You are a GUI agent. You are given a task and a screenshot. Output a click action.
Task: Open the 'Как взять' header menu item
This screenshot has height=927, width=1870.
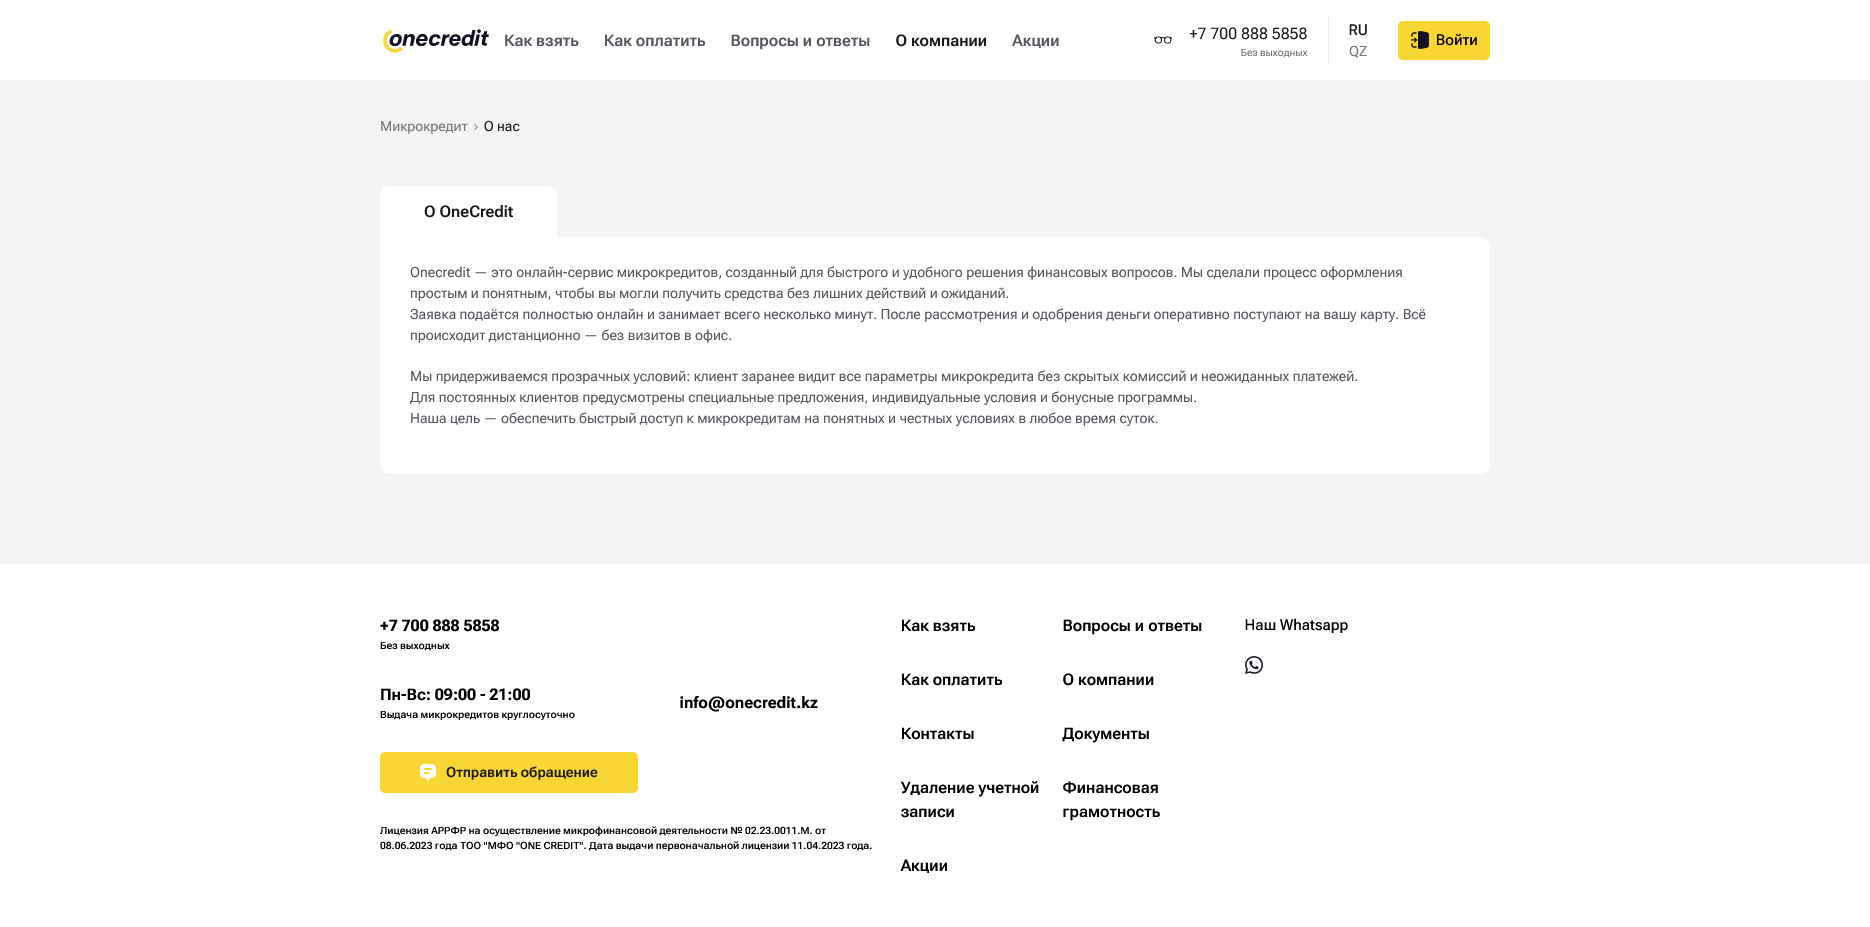click(541, 41)
